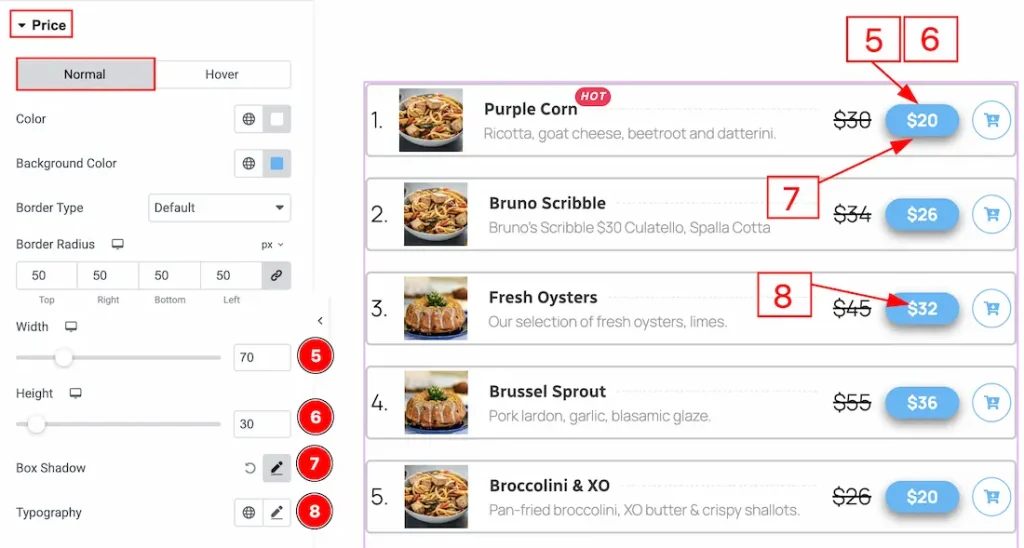Screen dimensions: 1024x548
Task: Click the $36 Brussel Sprout price
Action: tap(922, 402)
